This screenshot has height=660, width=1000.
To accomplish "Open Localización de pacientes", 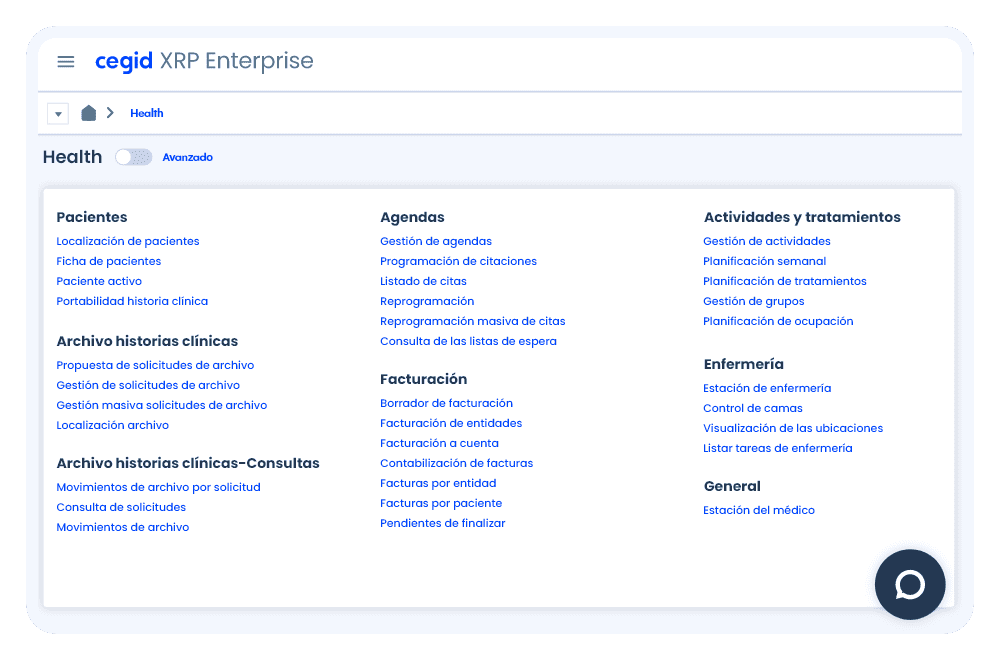I will (128, 241).
